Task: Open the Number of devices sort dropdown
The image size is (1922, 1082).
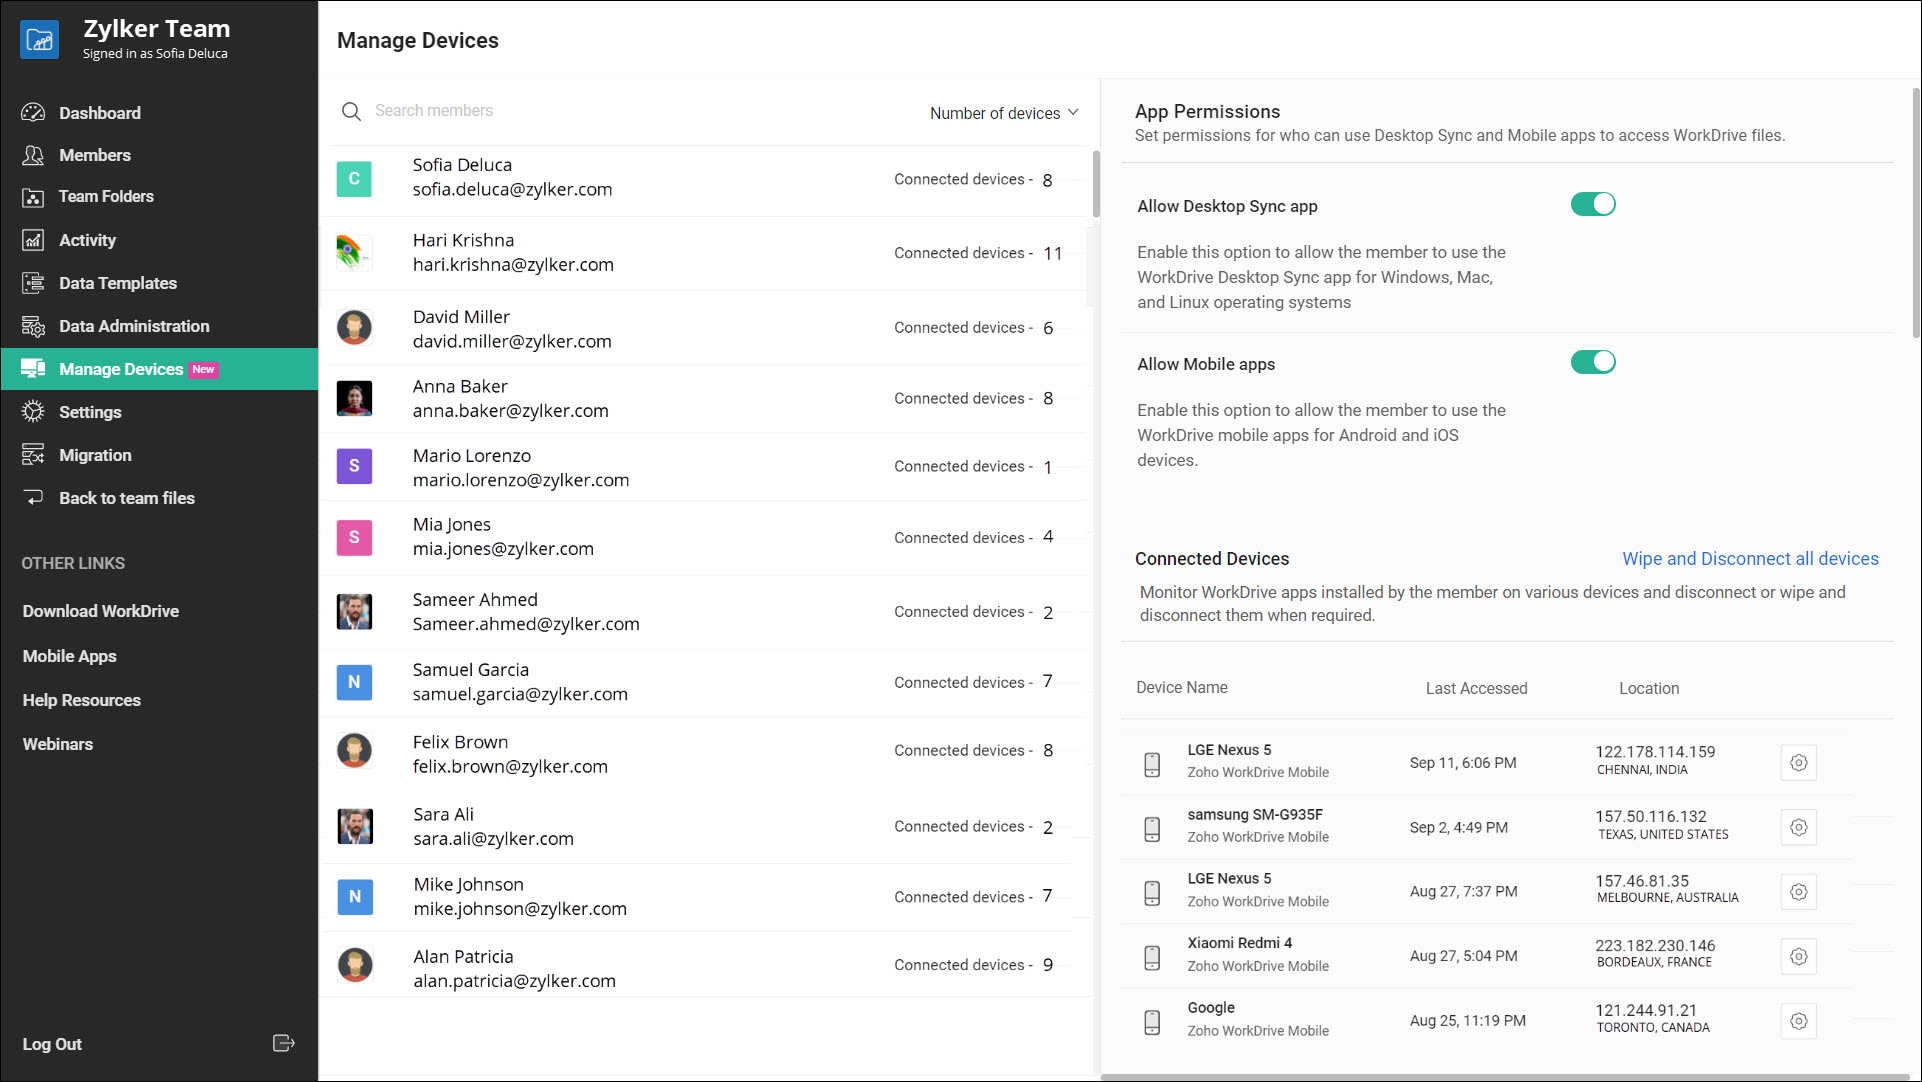Action: click(x=1003, y=113)
